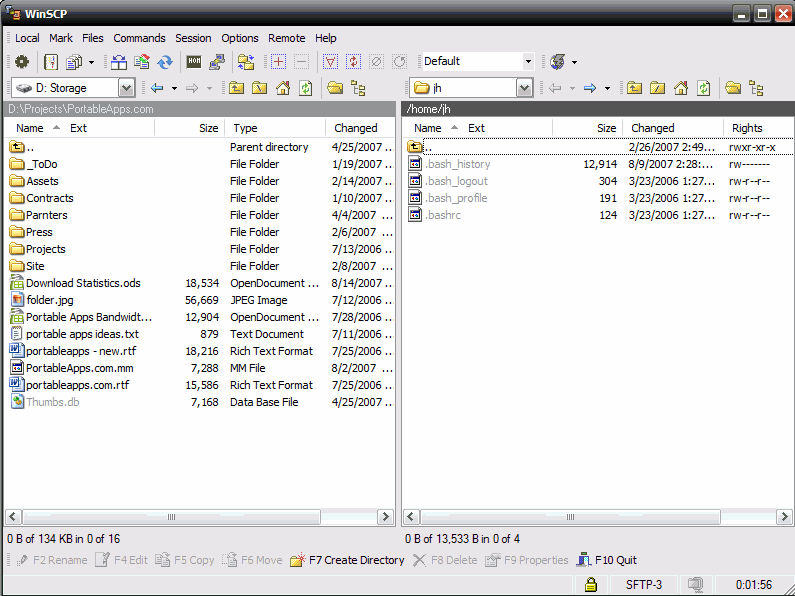Click the Synchronize toolbar icon
This screenshot has height=596, width=795.
click(165, 62)
